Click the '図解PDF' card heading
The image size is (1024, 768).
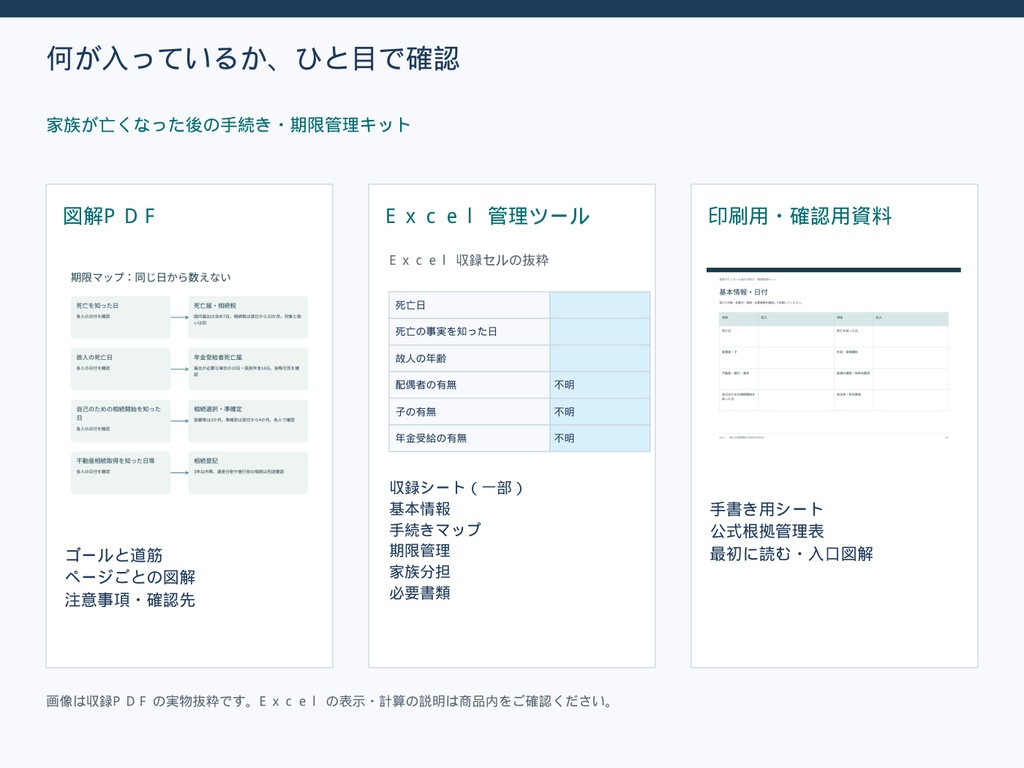coord(108,216)
